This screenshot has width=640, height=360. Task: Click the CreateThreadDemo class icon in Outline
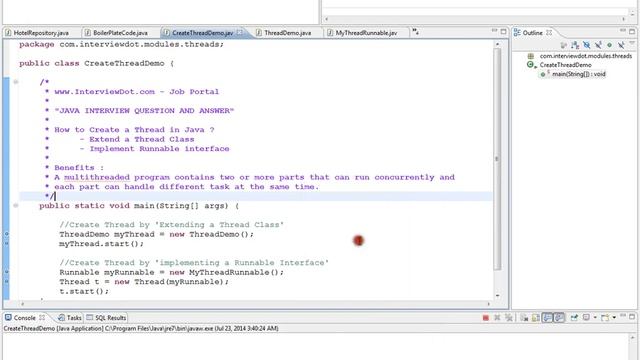pos(530,64)
